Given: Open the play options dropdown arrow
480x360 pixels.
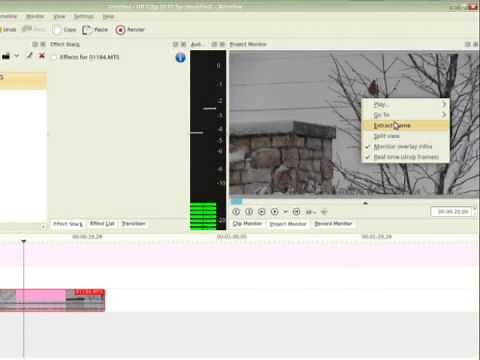Looking at the screenshot, I should click(x=285, y=212).
